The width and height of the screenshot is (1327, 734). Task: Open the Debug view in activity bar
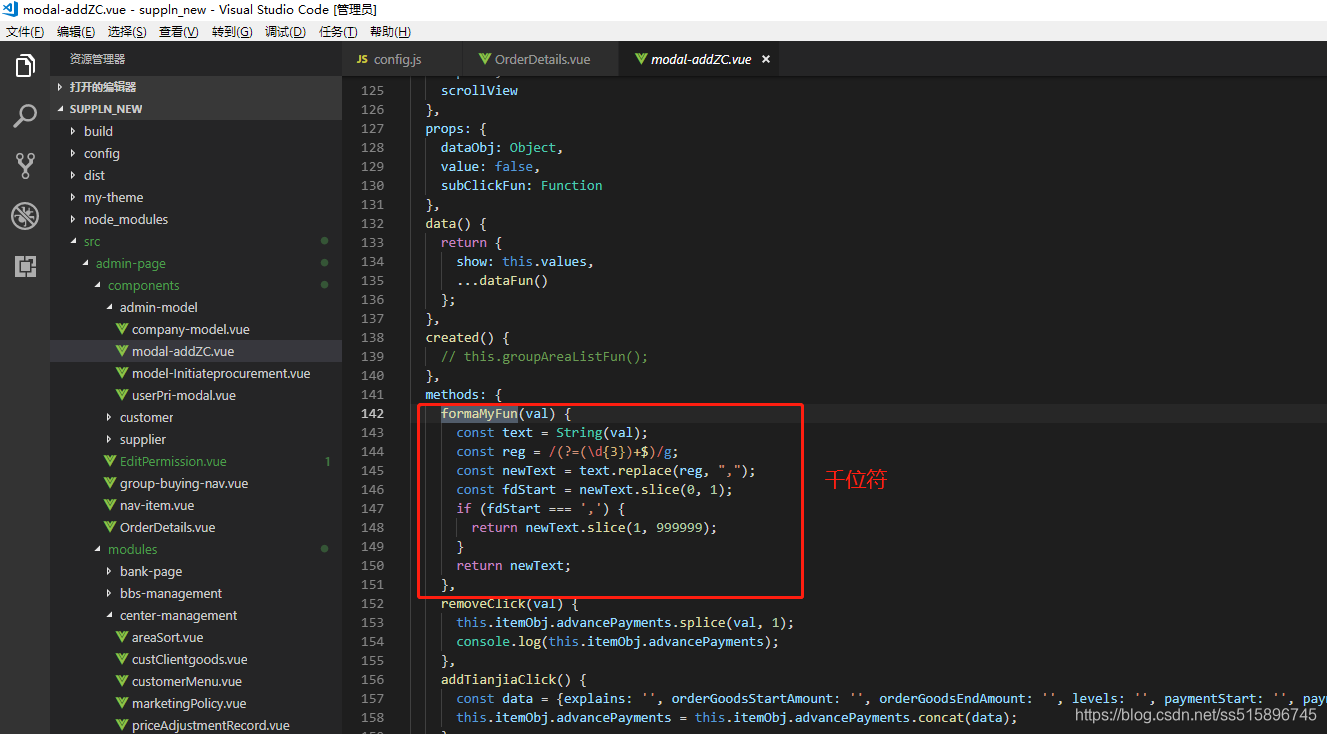tap(25, 216)
